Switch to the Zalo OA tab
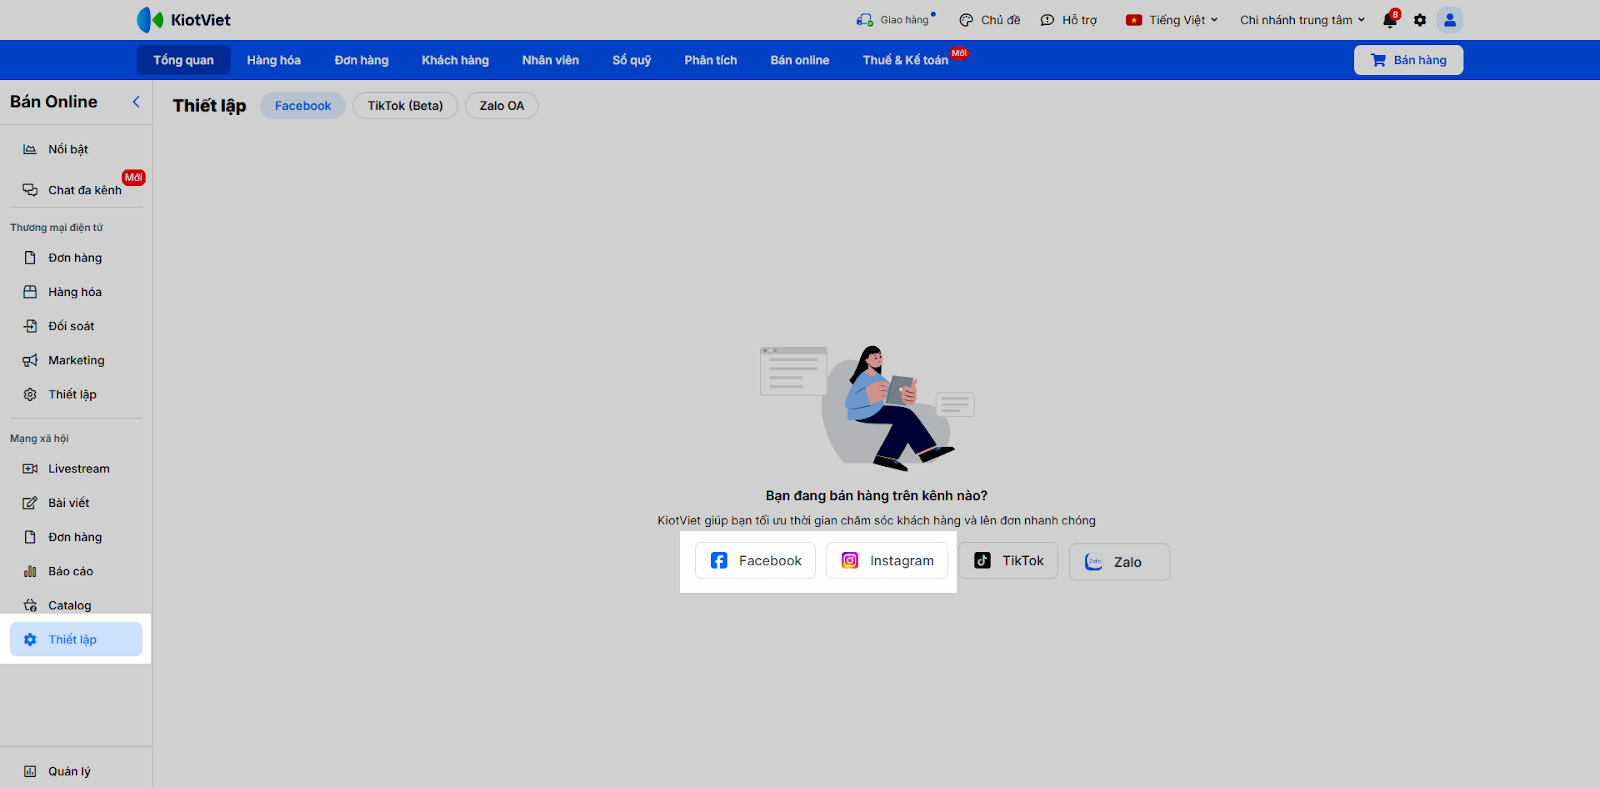The height and width of the screenshot is (788, 1600). [502, 106]
